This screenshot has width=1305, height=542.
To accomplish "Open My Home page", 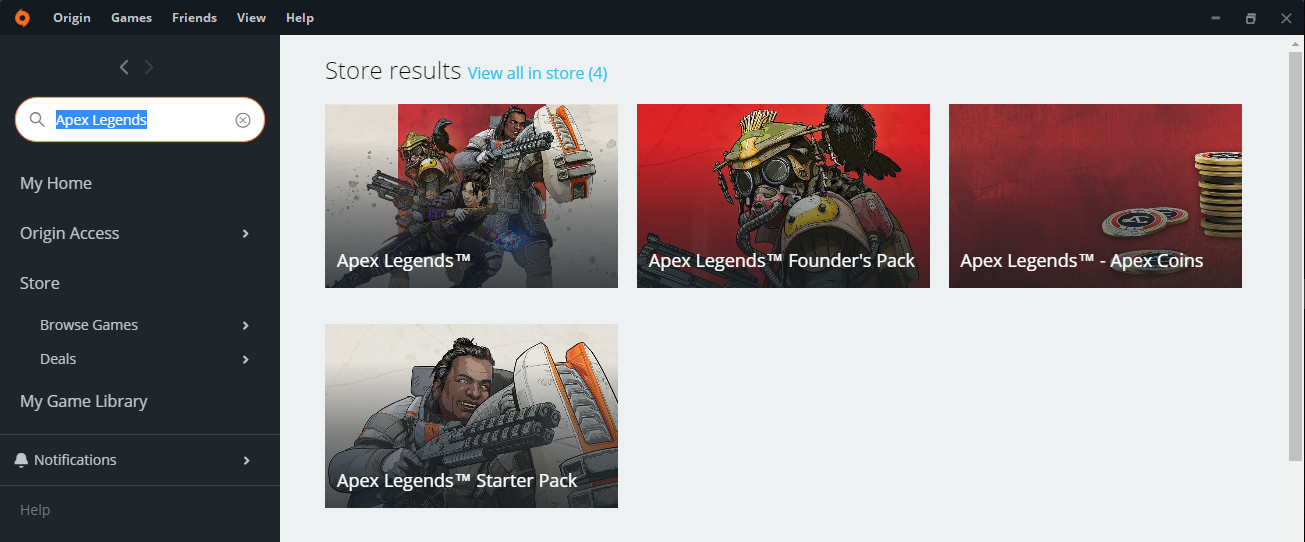I will click(x=56, y=183).
